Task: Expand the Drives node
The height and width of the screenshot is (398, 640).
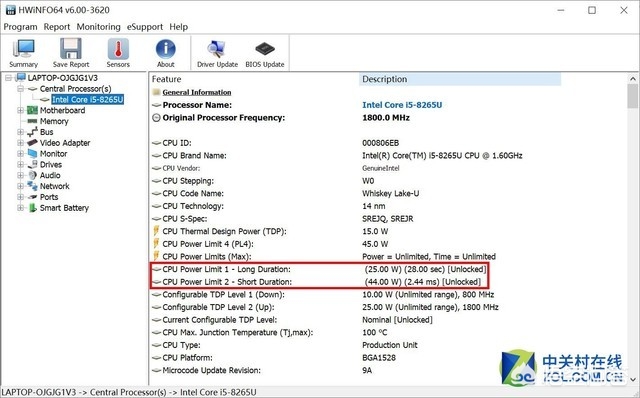Action: pos(20,165)
